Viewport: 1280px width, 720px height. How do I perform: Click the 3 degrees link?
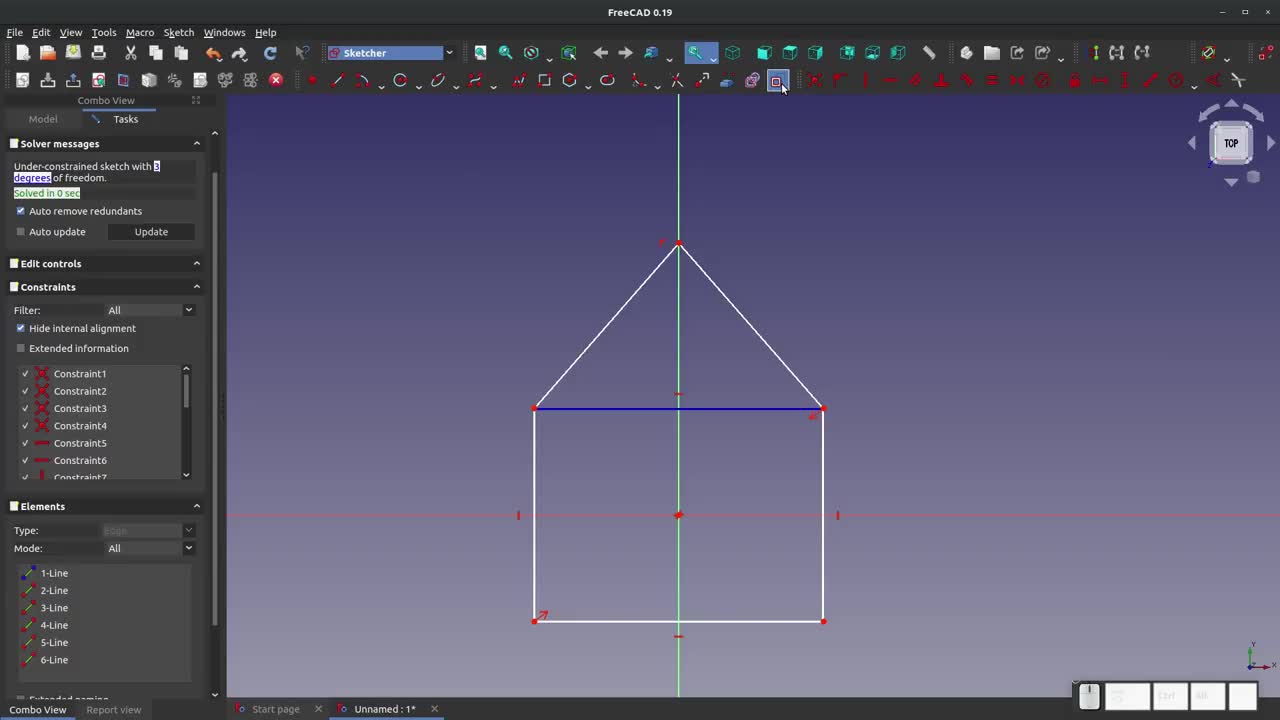coord(87,172)
